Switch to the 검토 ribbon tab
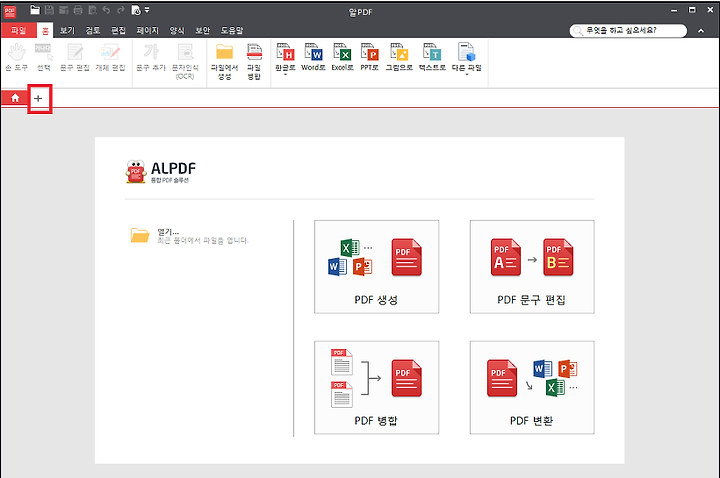The image size is (720, 478). tap(92, 30)
